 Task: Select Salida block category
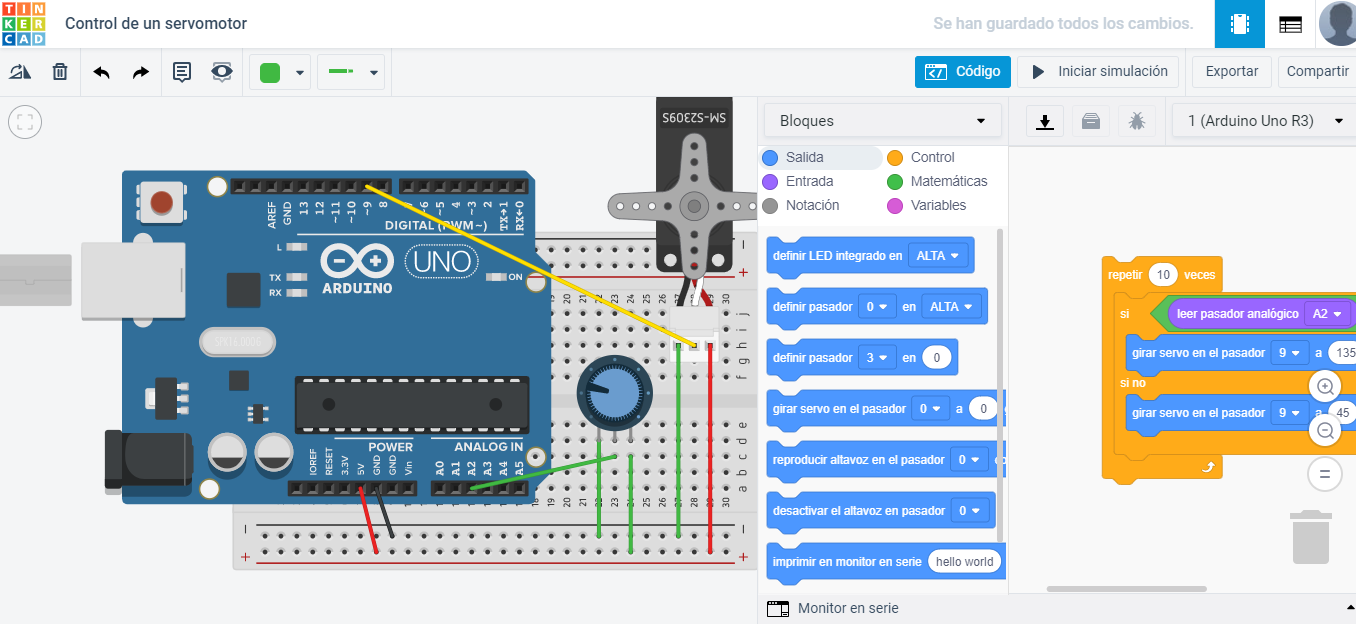[804, 157]
